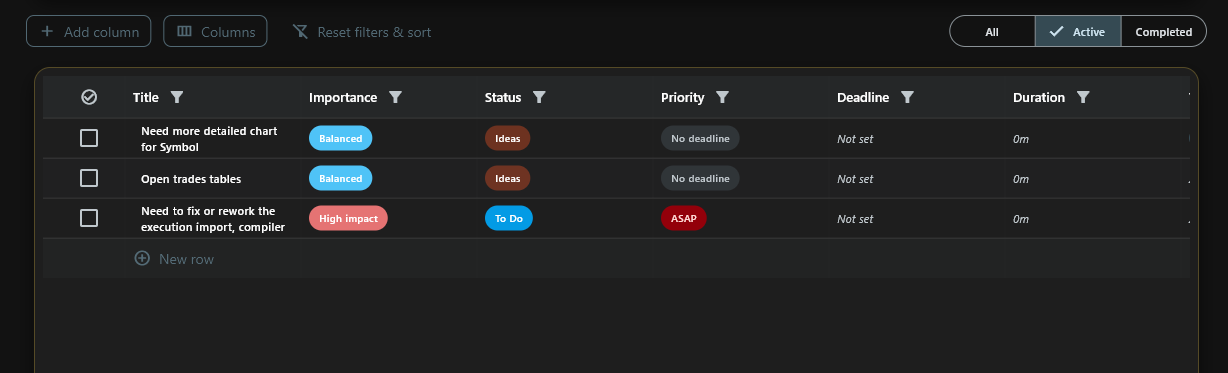
Task: Open Ideas status for Open trades tables
Action: coord(508,178)
